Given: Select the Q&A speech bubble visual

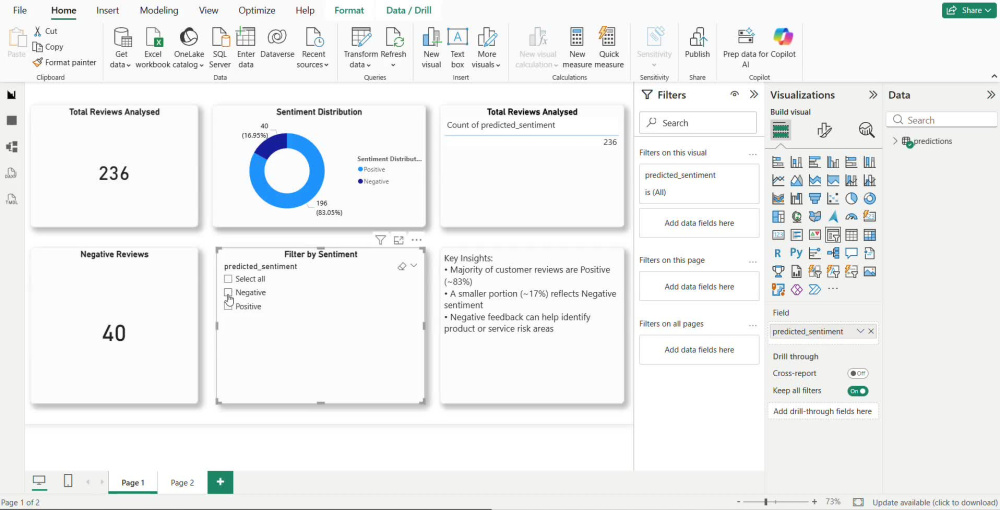Looking at the screenshot, I should coord(851,253).
